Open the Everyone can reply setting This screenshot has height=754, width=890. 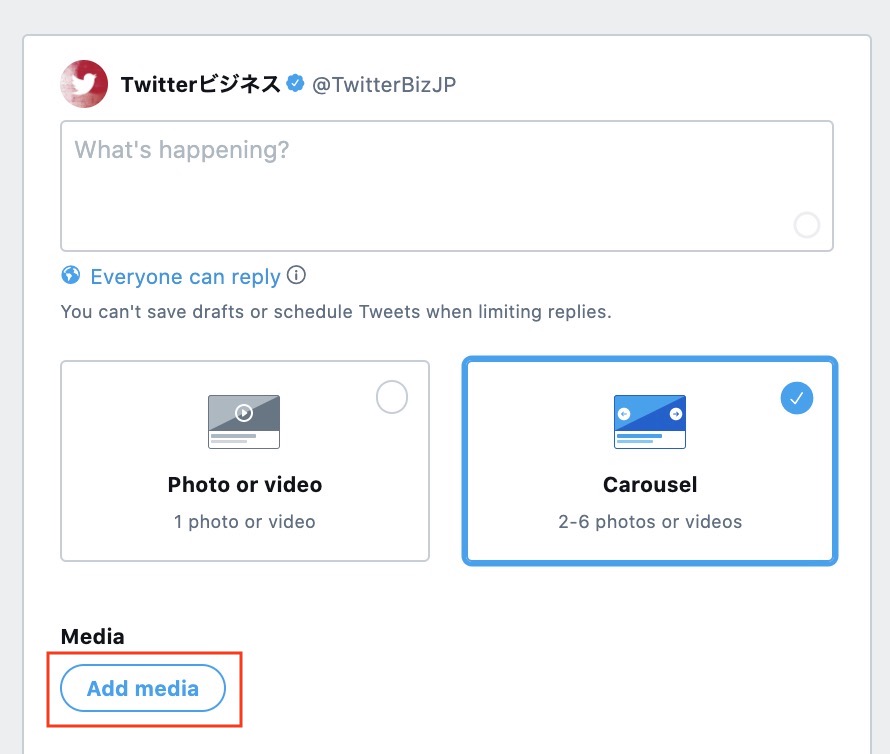click(185, 277)
